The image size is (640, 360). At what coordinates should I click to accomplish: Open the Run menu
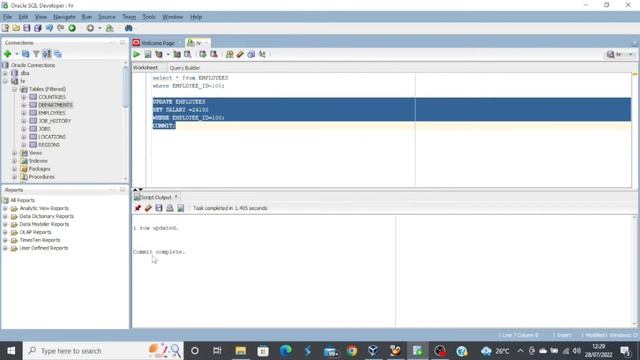click(x=87, y=17)
